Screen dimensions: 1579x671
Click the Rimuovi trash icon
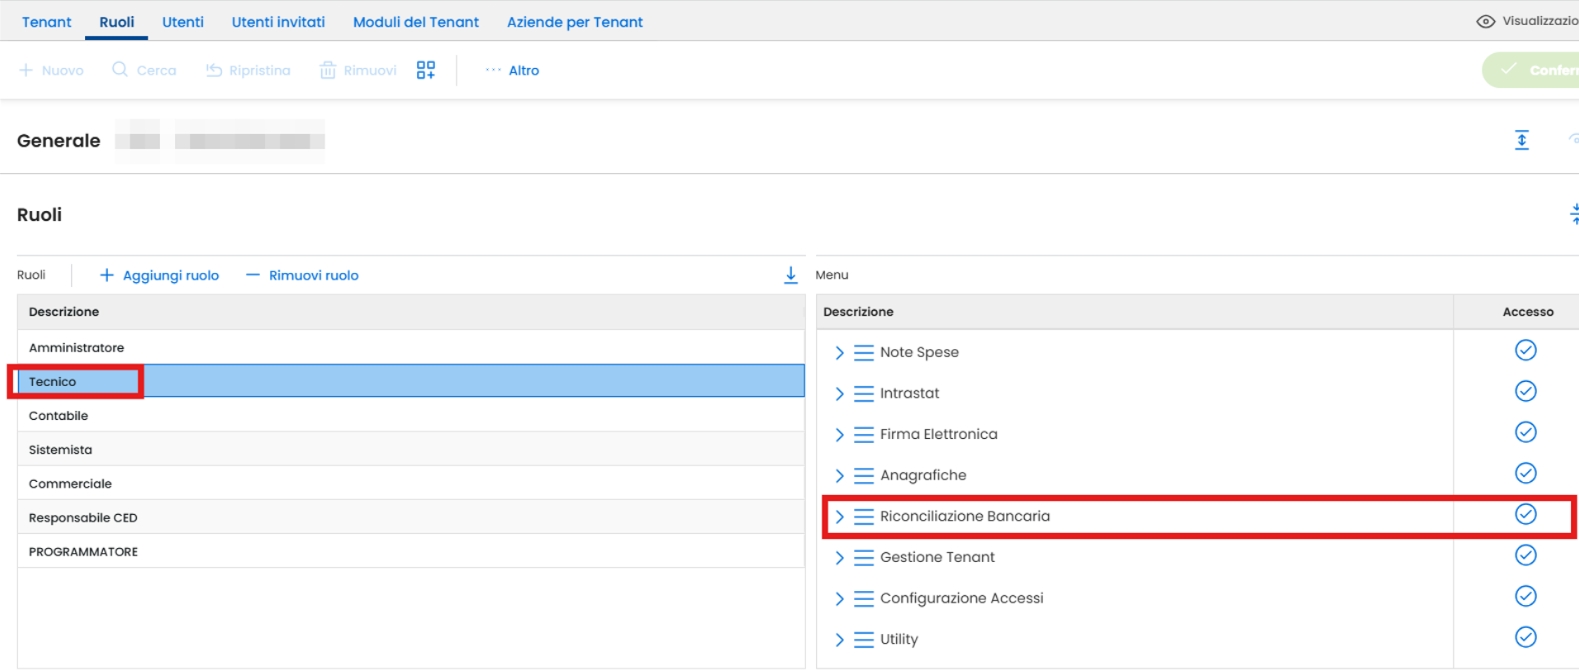pos(328,70)
